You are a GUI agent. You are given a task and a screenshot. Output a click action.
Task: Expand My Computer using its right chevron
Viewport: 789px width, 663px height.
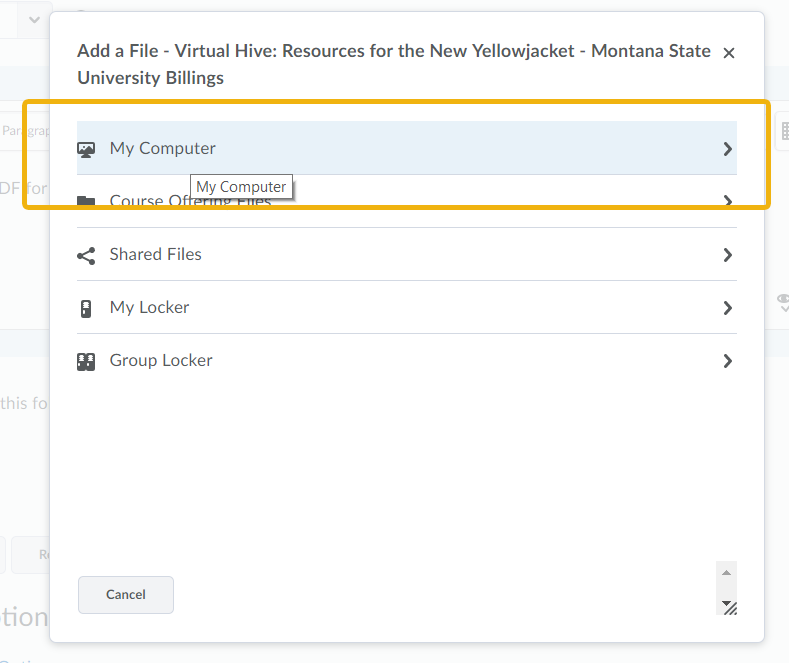tap(727, 149)
